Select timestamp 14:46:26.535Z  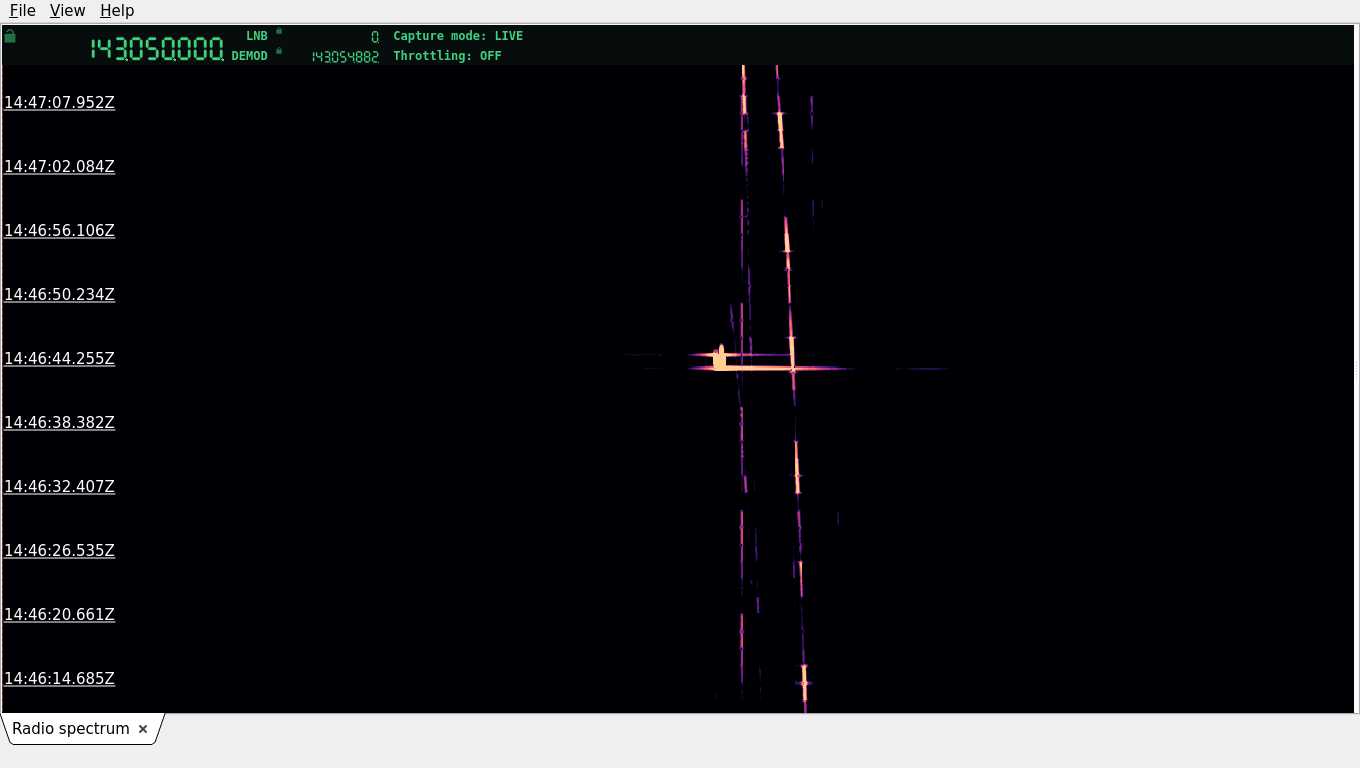pos(60,550)
